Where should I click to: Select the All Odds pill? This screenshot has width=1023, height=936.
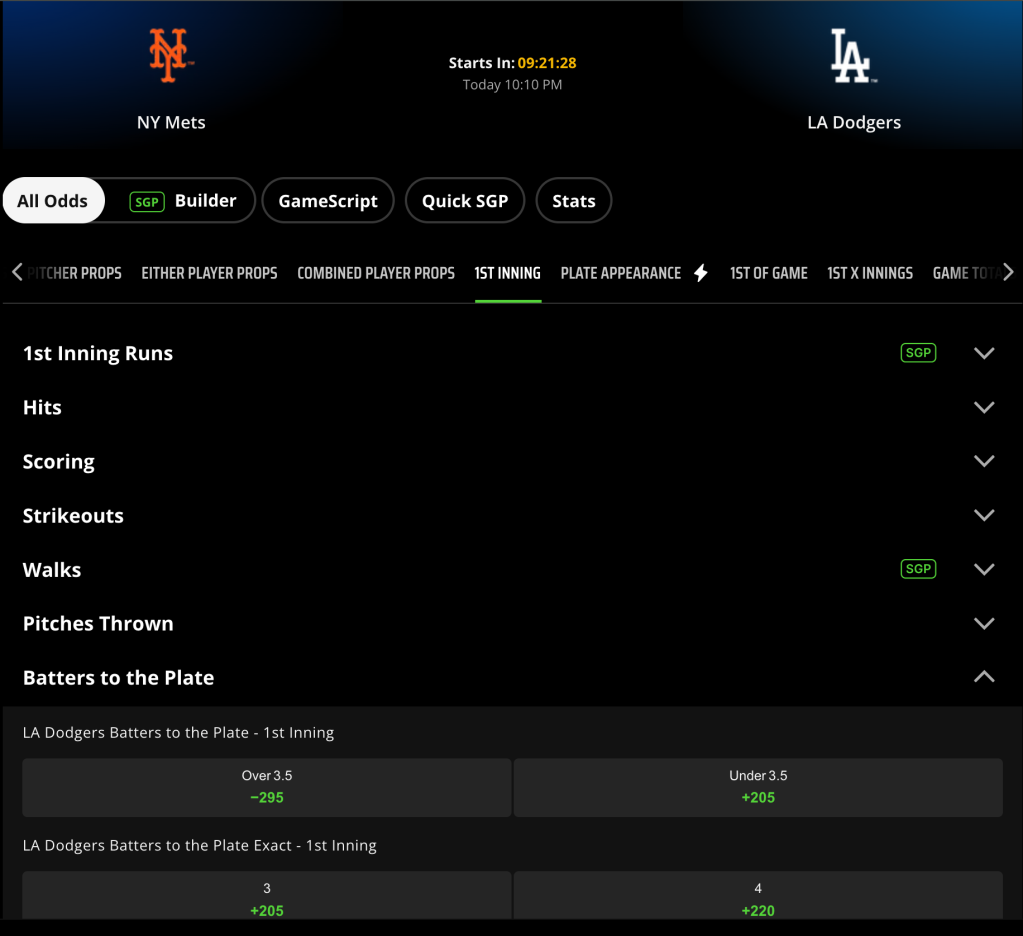[x=53, y=200]
